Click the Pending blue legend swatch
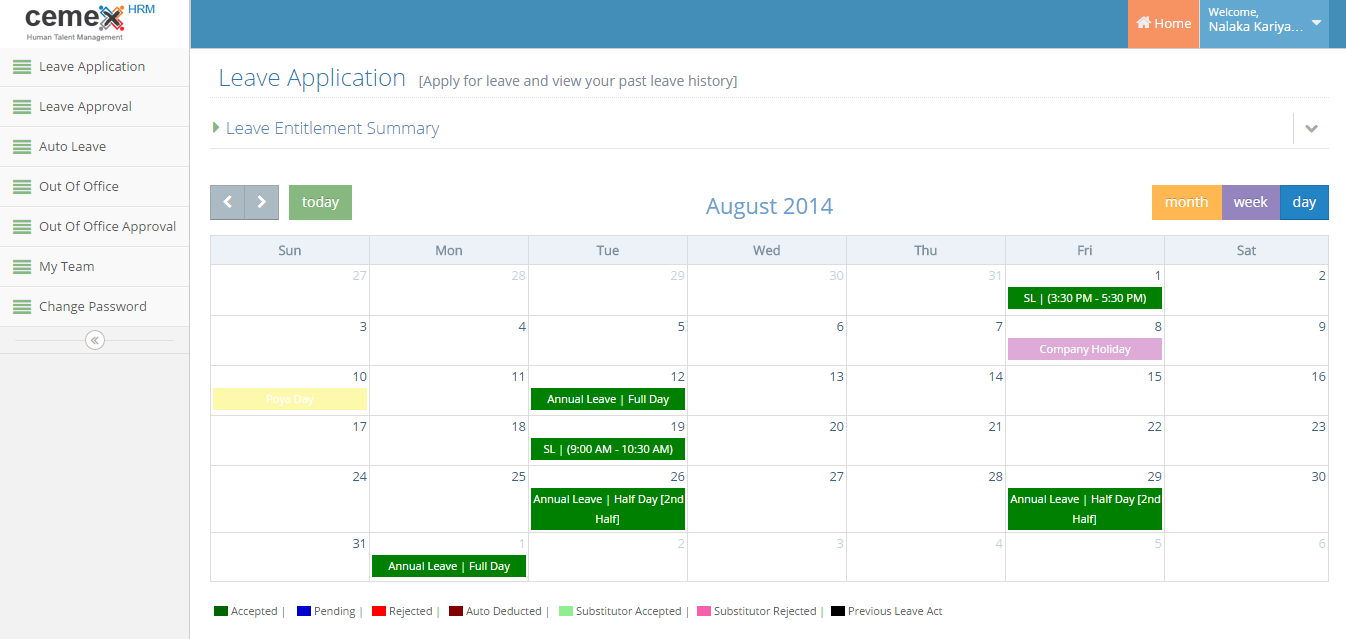 click(x=304, y=611)
